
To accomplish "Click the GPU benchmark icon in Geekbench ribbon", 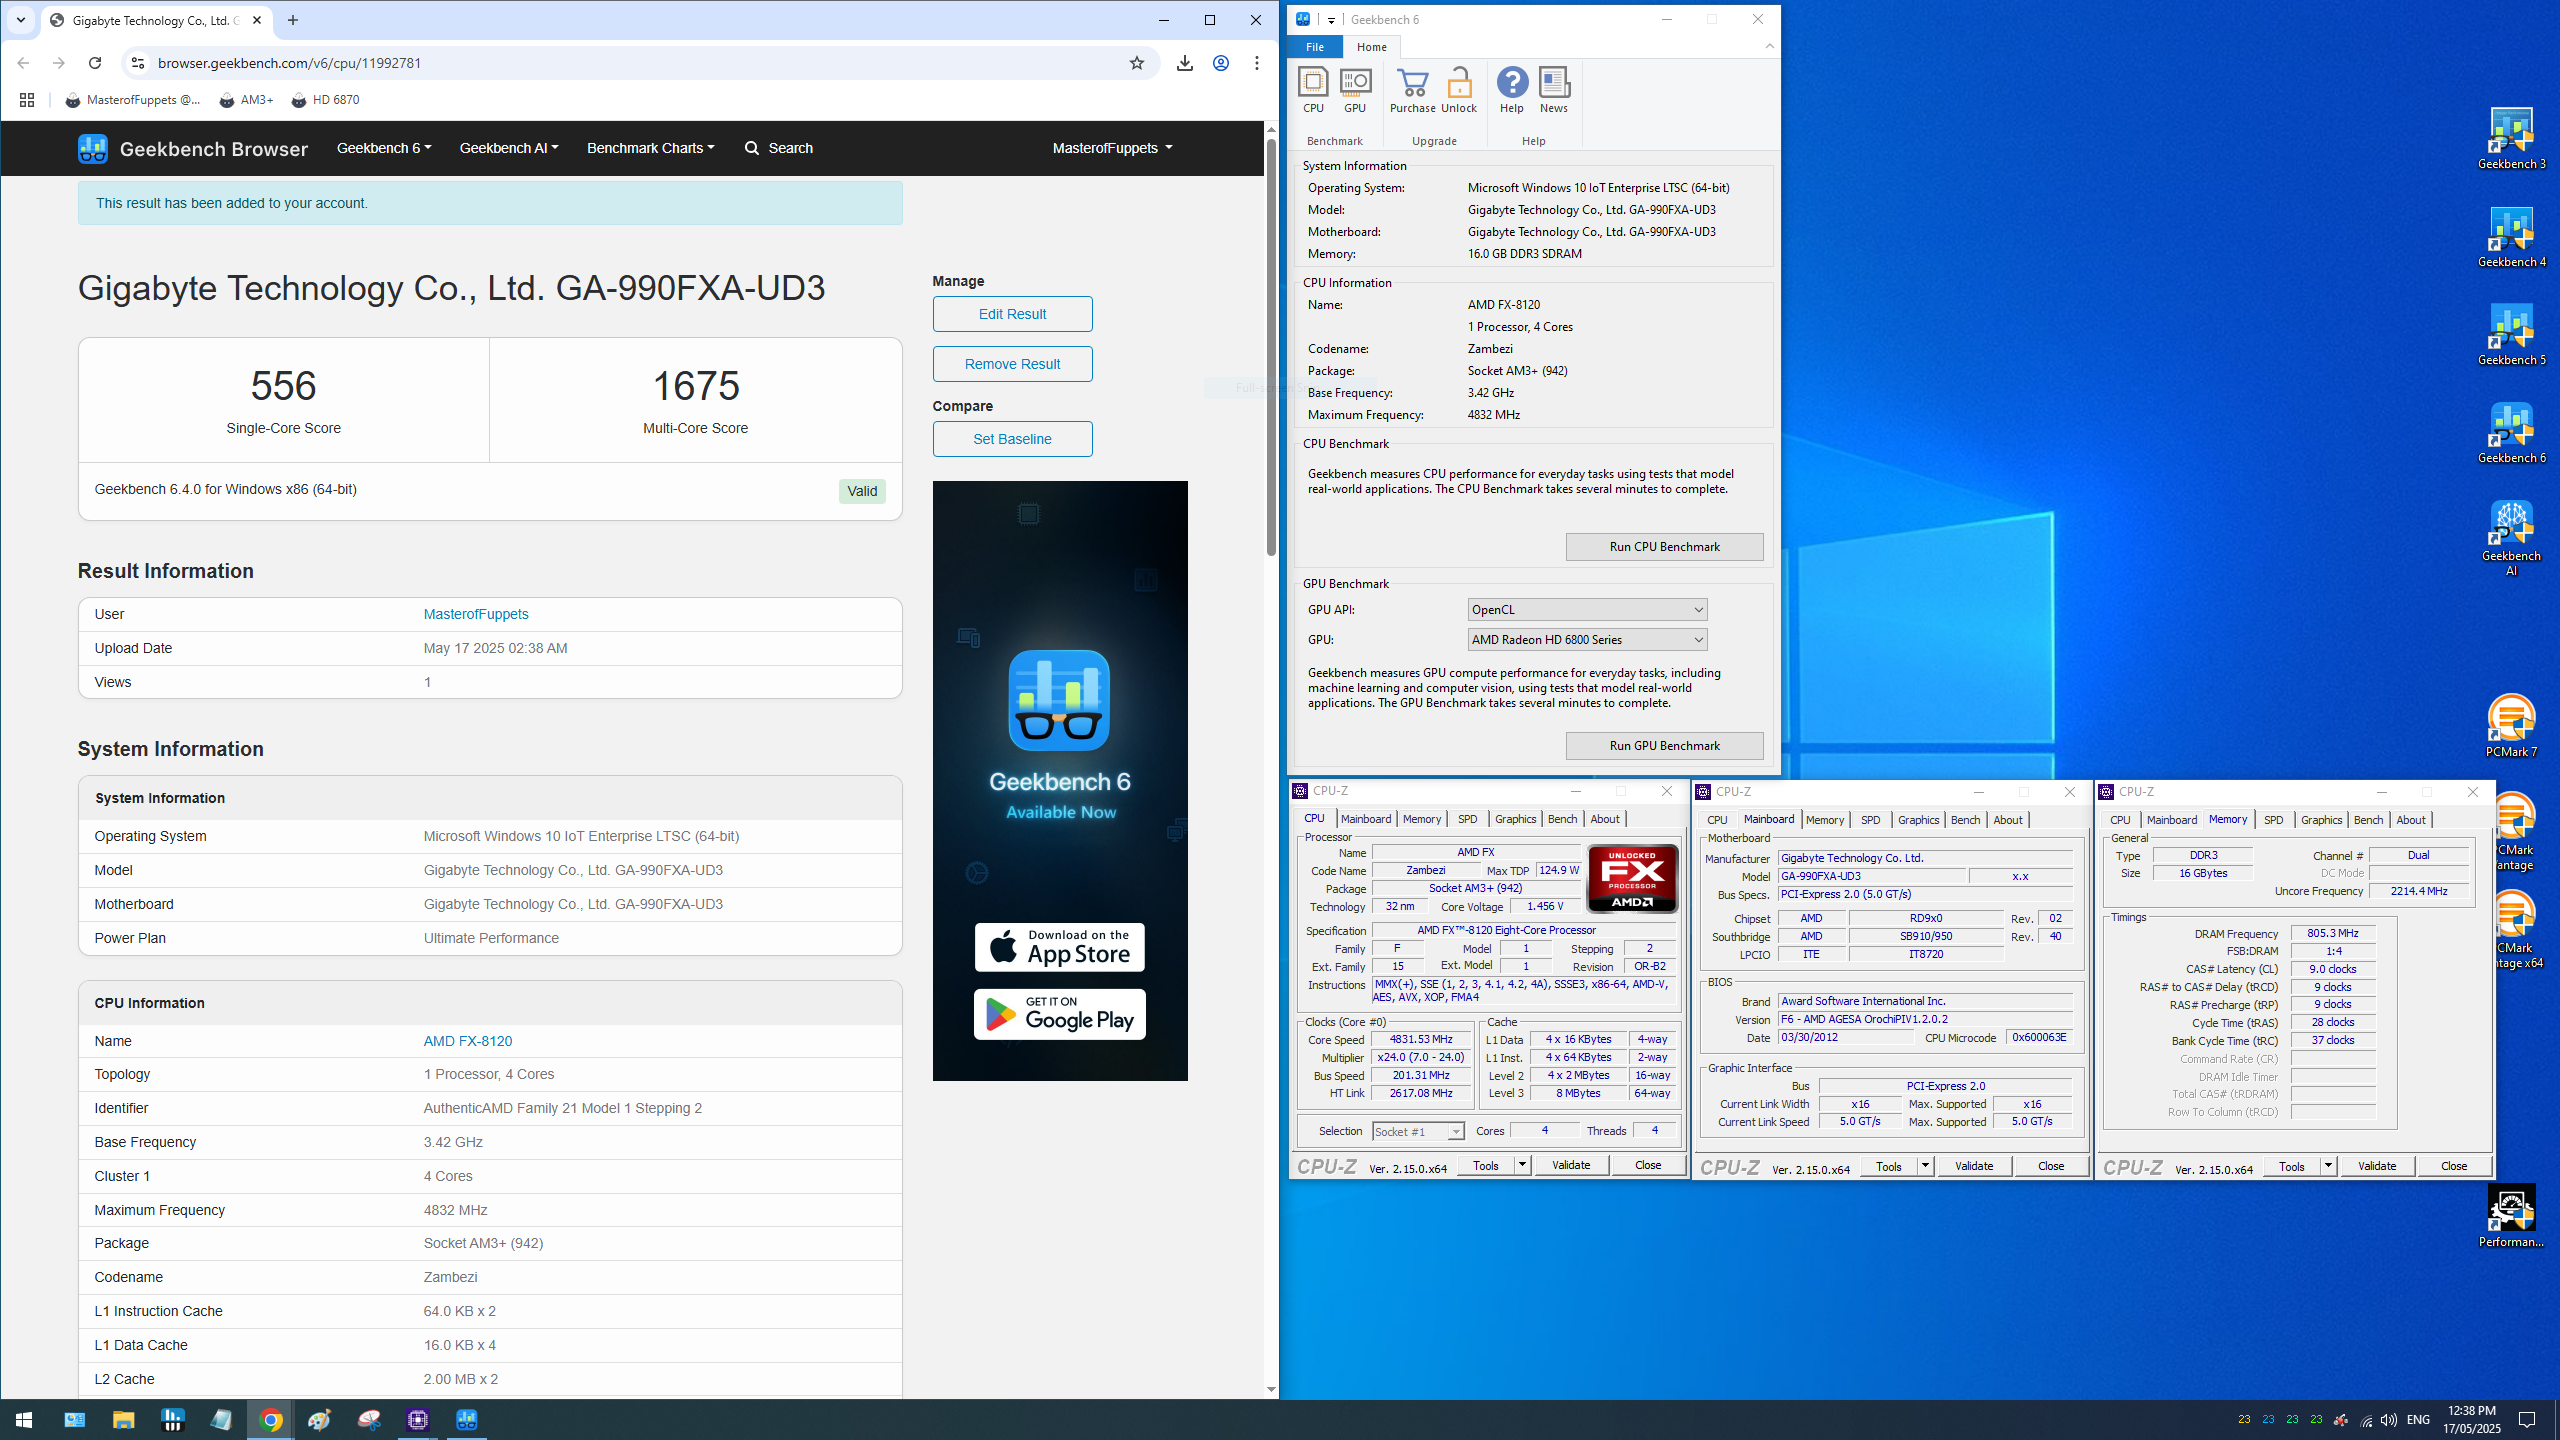I will coord(1355,90).
